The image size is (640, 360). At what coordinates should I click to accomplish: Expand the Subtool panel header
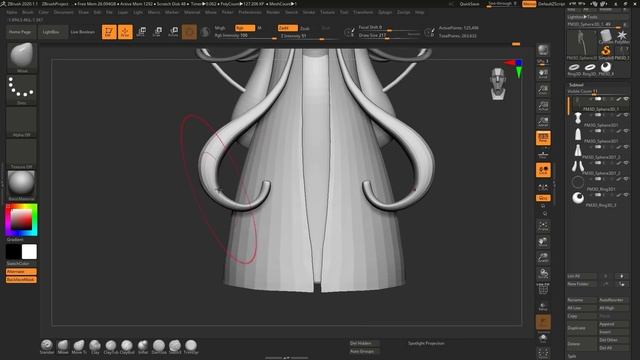coord(576,84)
